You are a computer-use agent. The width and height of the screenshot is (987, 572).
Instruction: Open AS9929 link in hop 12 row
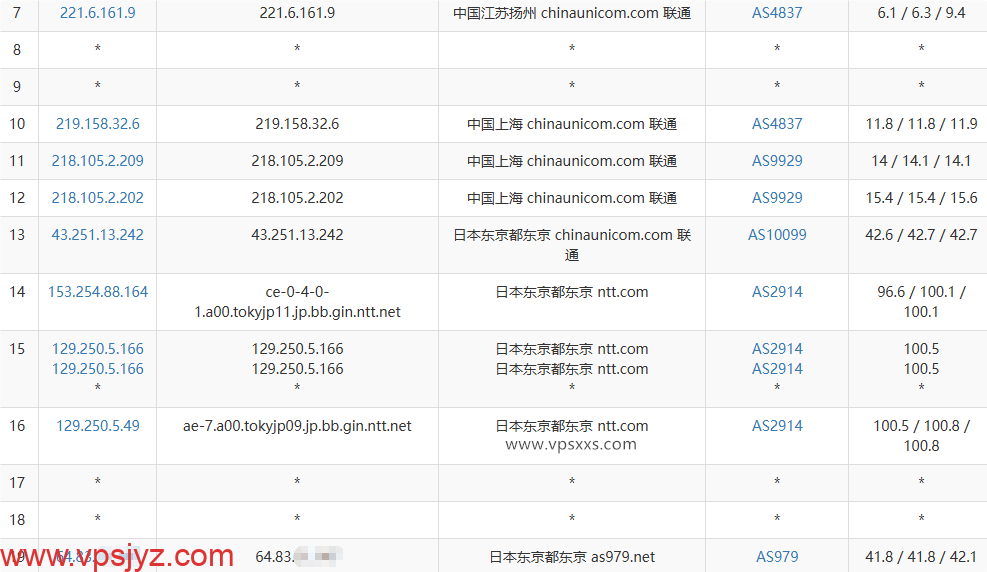[x=777, y=198]
